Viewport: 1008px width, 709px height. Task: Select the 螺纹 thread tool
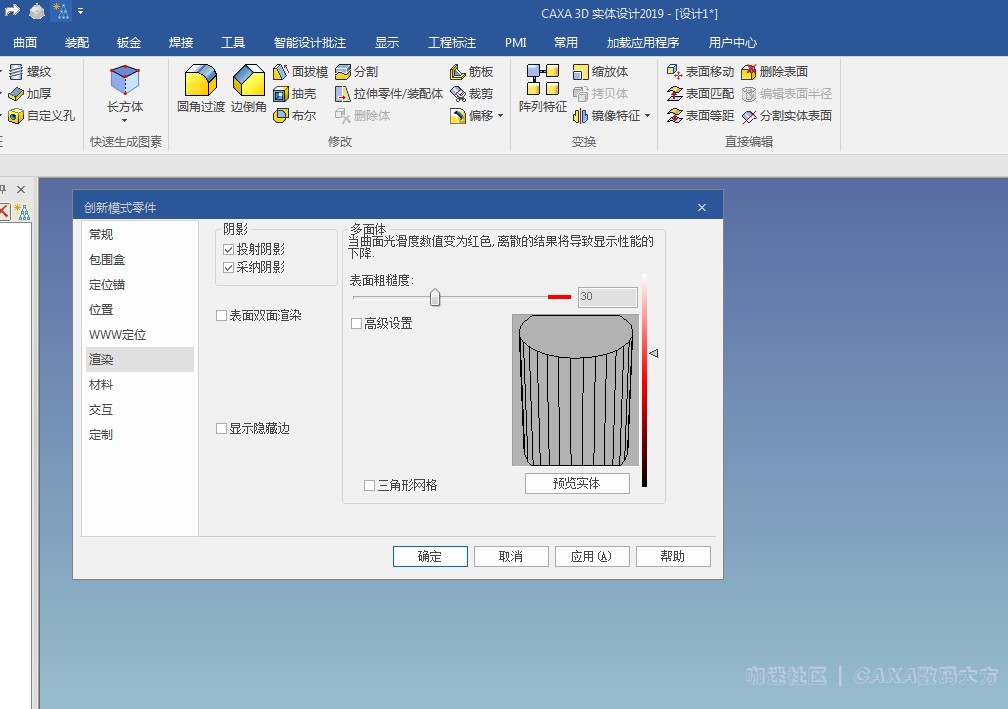click(x=30, y=71)
